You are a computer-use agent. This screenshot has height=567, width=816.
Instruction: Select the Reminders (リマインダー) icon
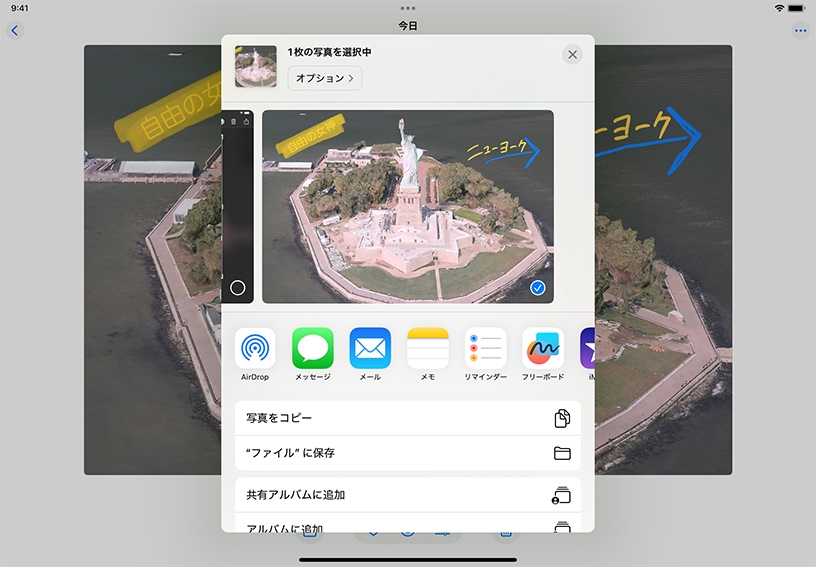pos(486,348)
